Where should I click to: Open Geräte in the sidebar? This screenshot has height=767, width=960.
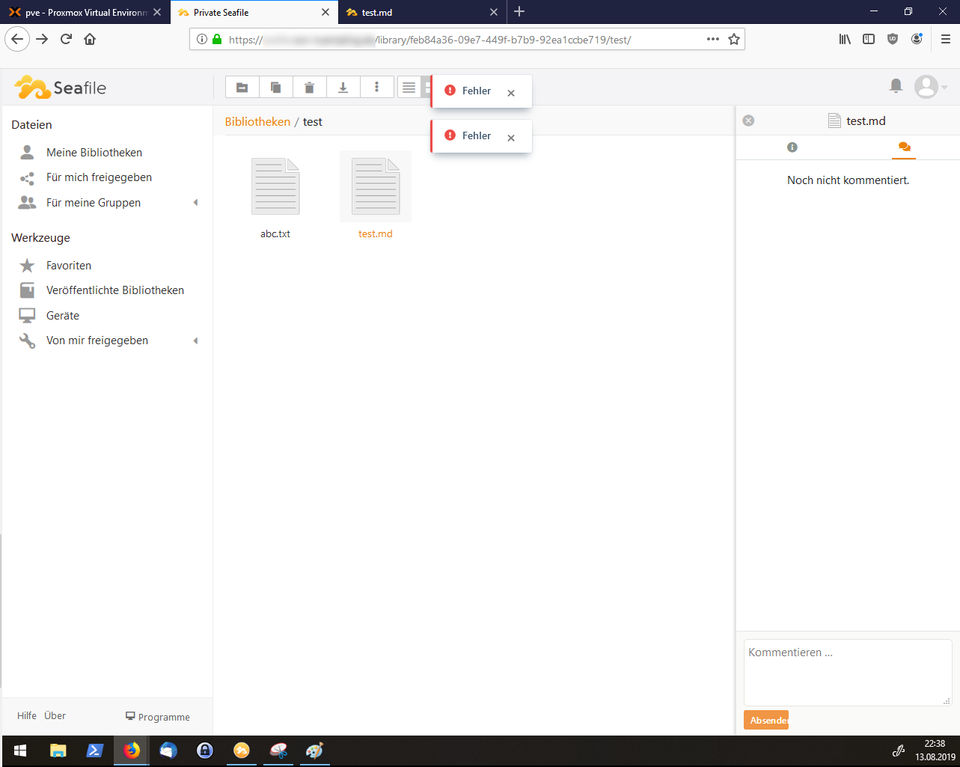point(62,316)
